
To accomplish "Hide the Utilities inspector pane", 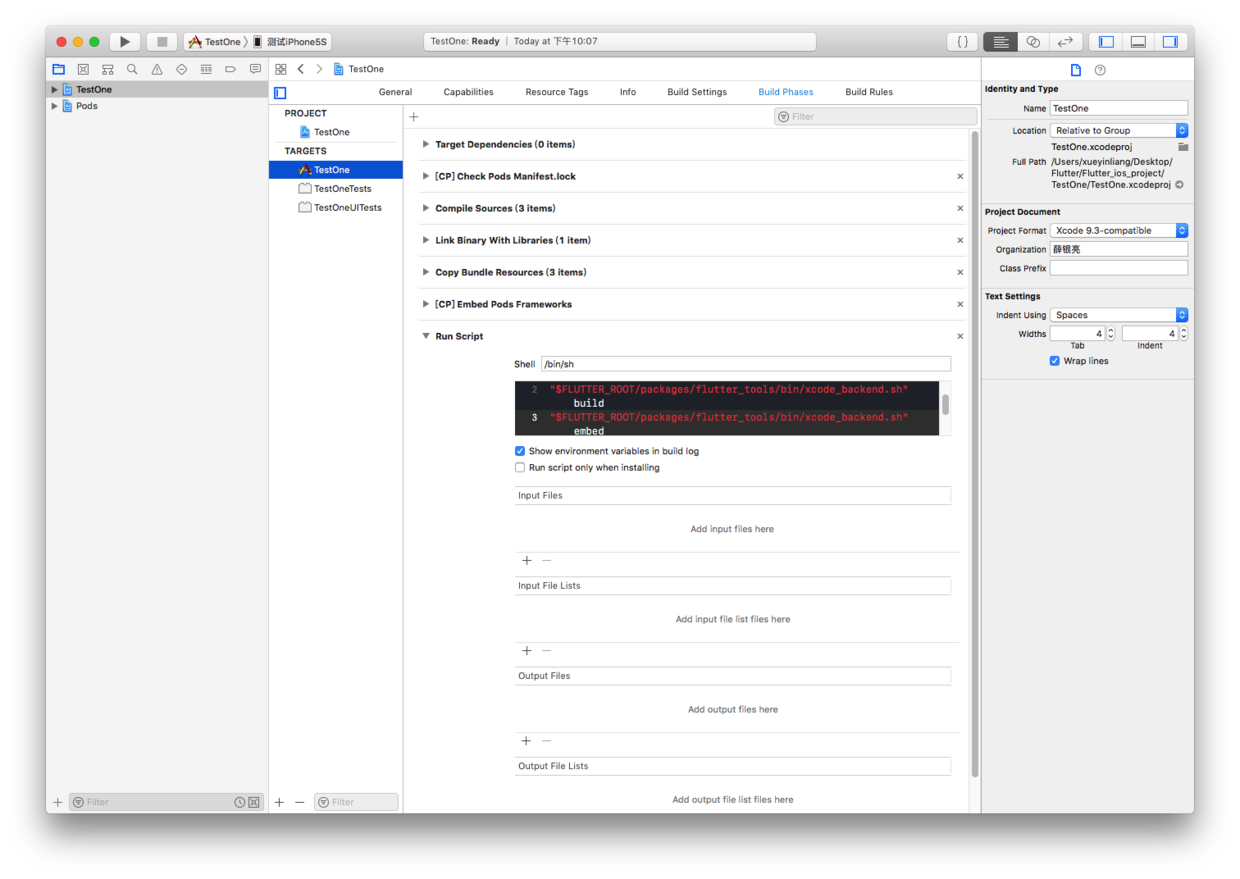I will (1170, 42).
